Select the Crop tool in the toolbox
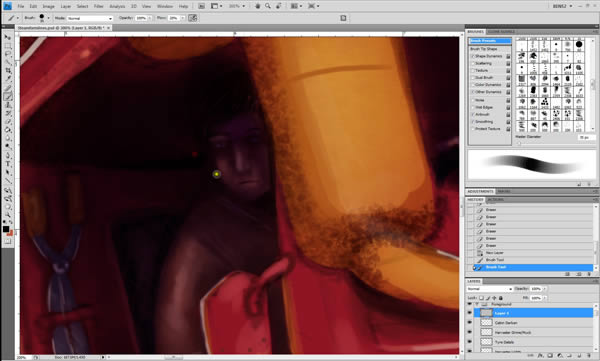 coord(7,71)
